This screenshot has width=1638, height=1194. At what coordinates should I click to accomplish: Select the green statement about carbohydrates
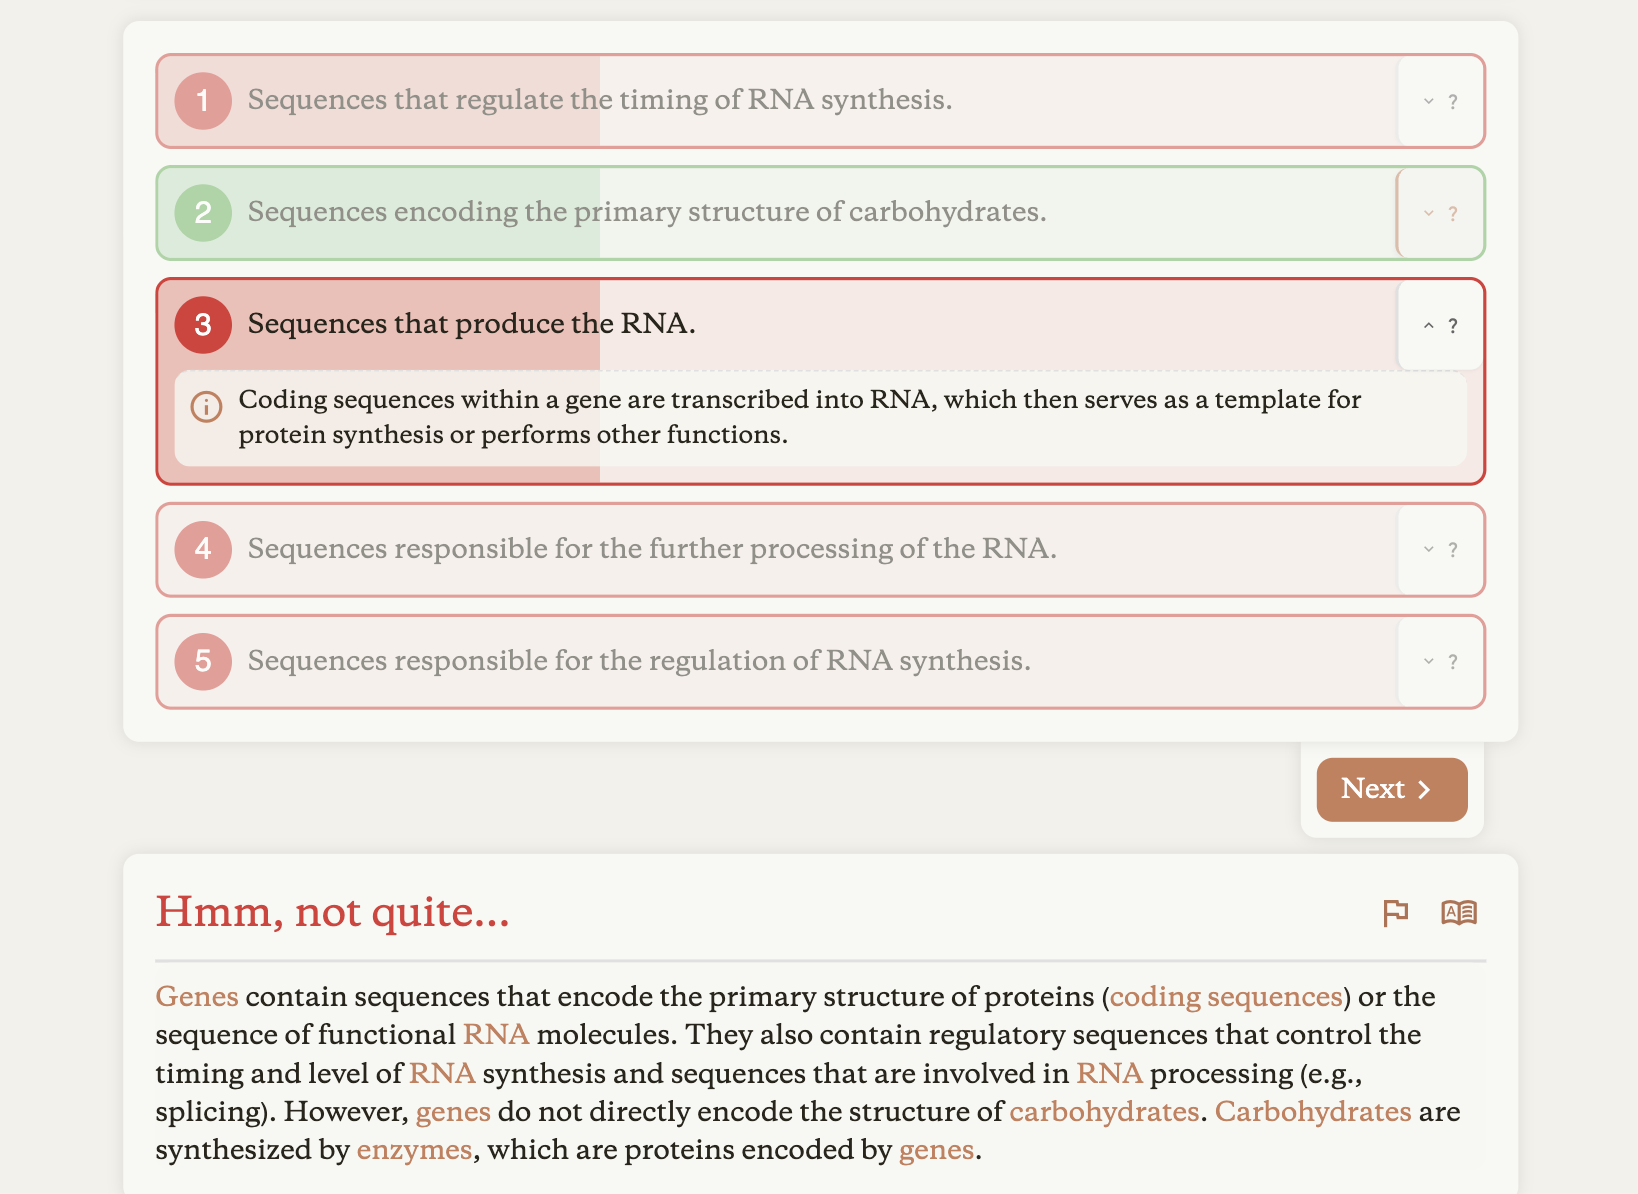tap(700, 213)
